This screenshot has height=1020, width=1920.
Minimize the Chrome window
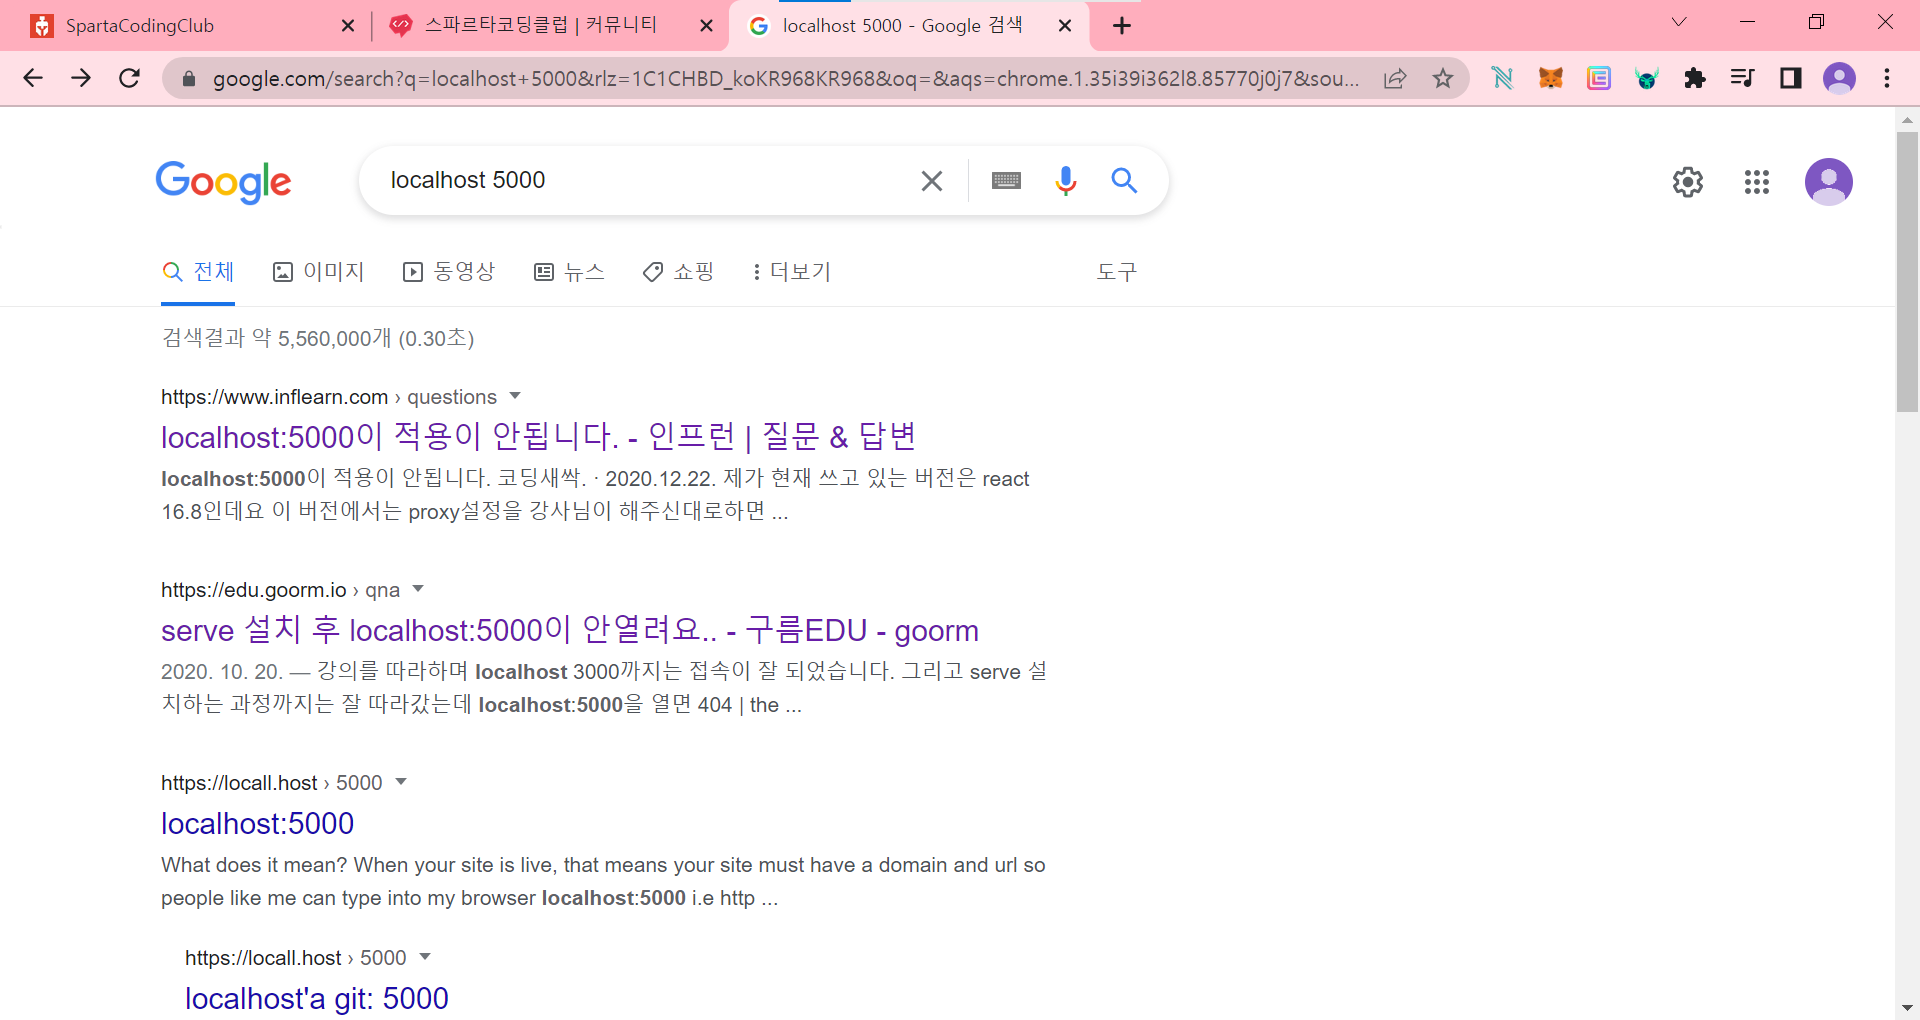pyautogui.click(x=1748, y=22)
